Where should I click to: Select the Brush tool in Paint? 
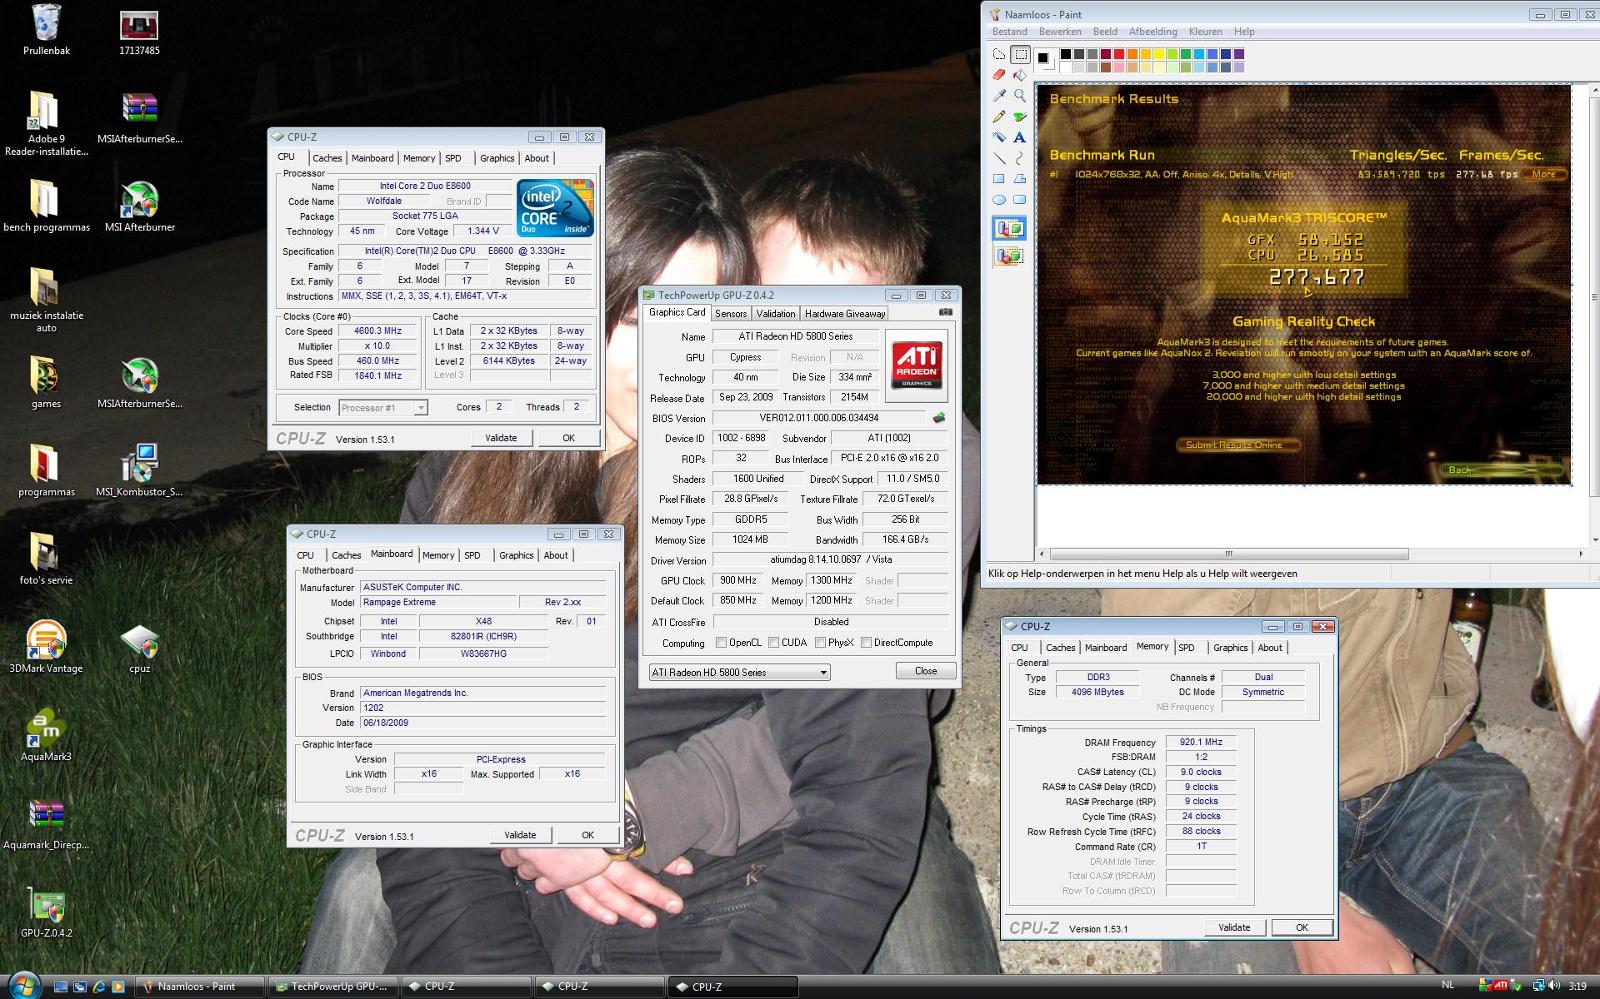[1020, 116]
